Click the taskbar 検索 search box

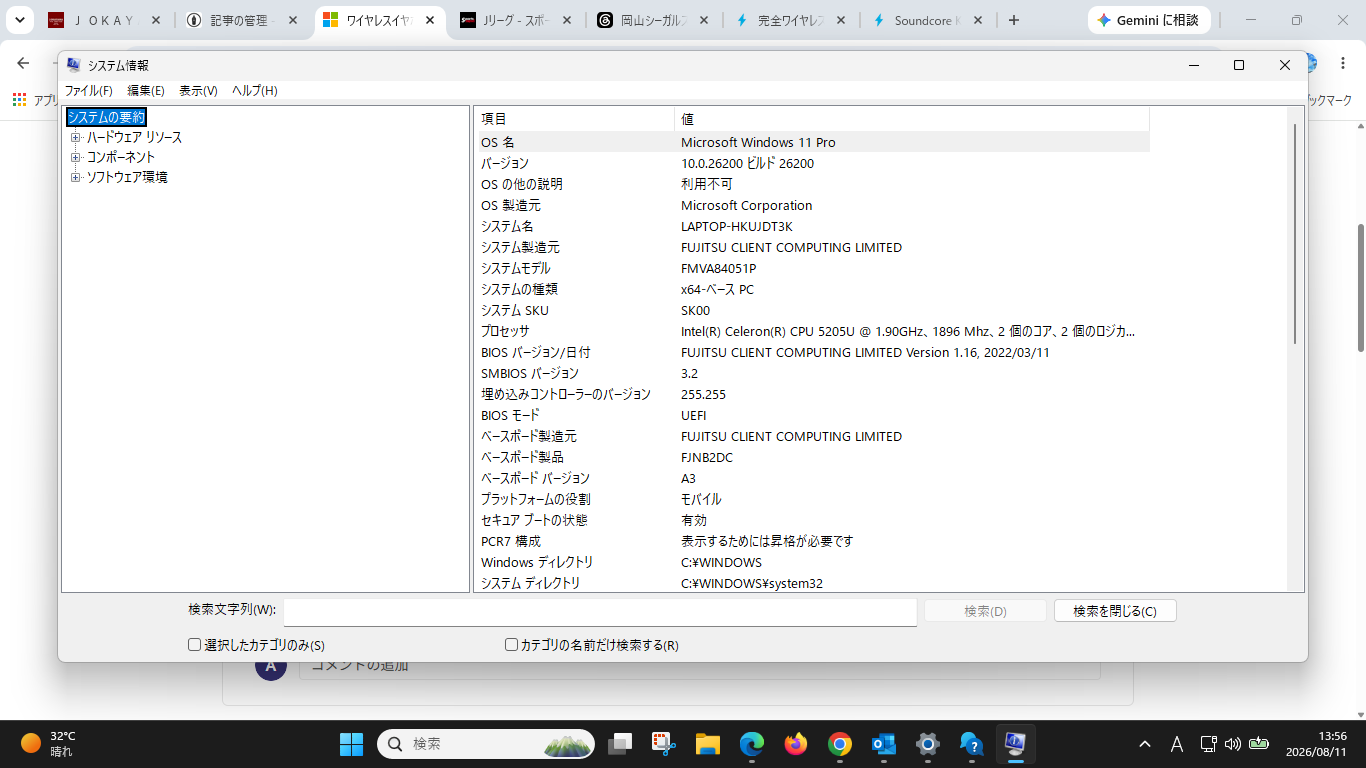[x=486, y=744]
